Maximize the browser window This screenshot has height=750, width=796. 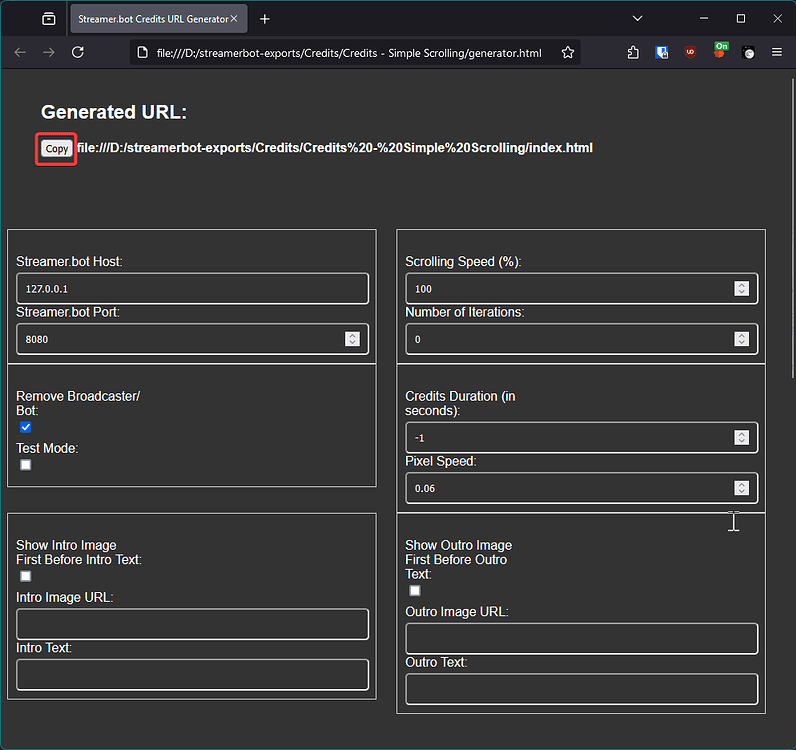(741, 19)
